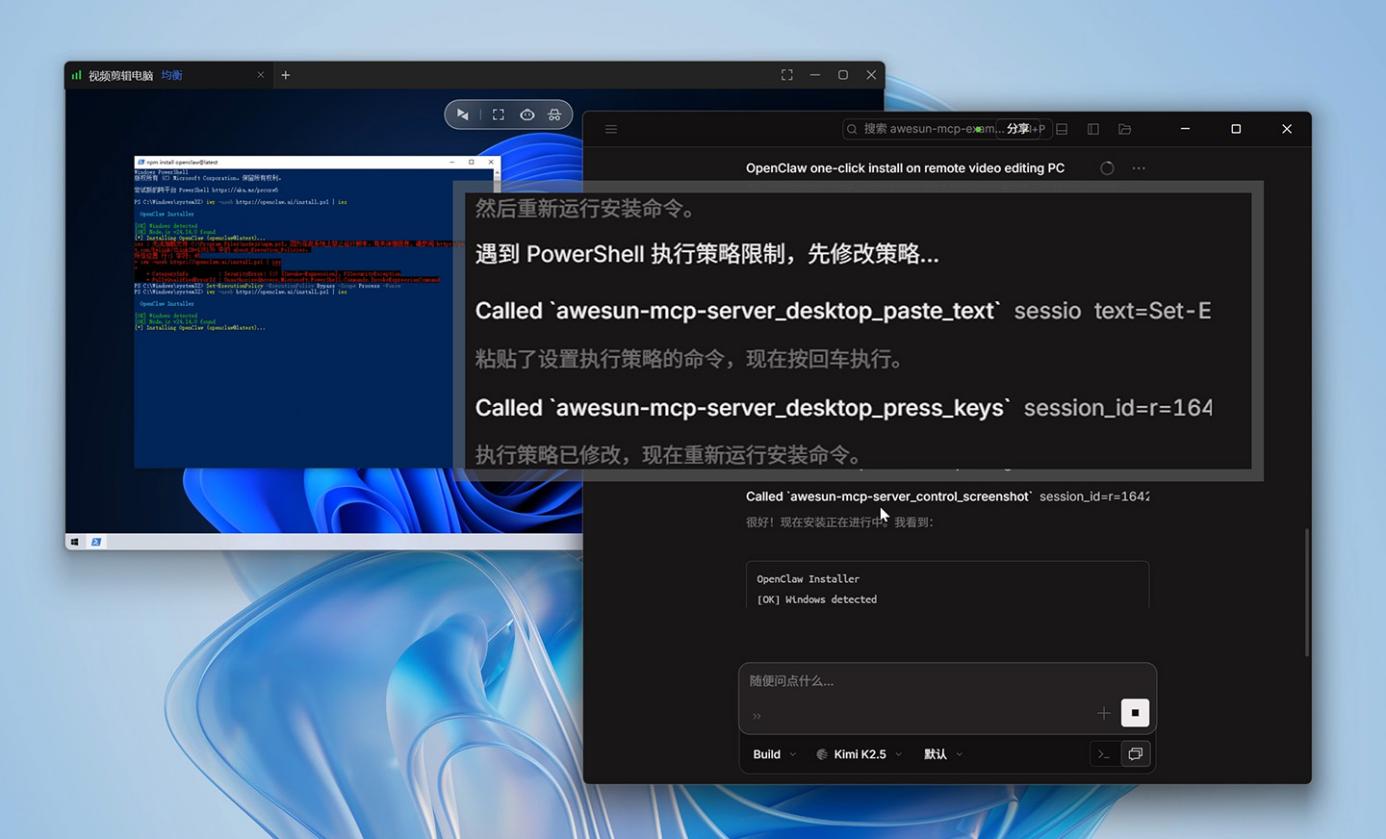
Task: Open the remote Windows Start button
Action: 75,542
